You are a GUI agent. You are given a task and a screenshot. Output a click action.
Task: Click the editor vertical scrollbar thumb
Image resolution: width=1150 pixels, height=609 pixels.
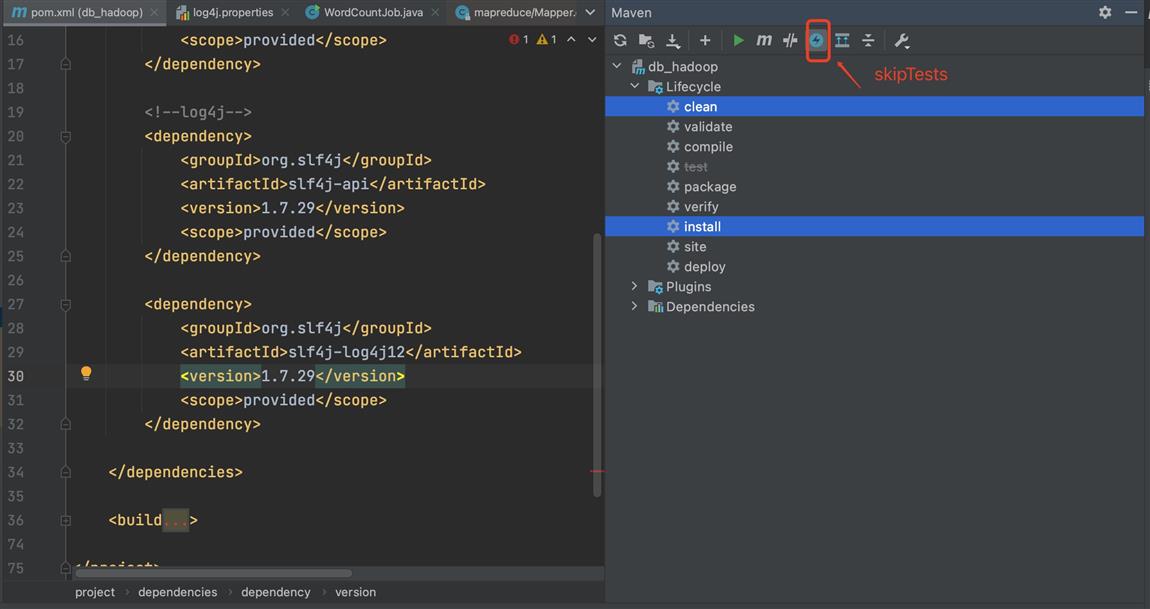(597, 365)
